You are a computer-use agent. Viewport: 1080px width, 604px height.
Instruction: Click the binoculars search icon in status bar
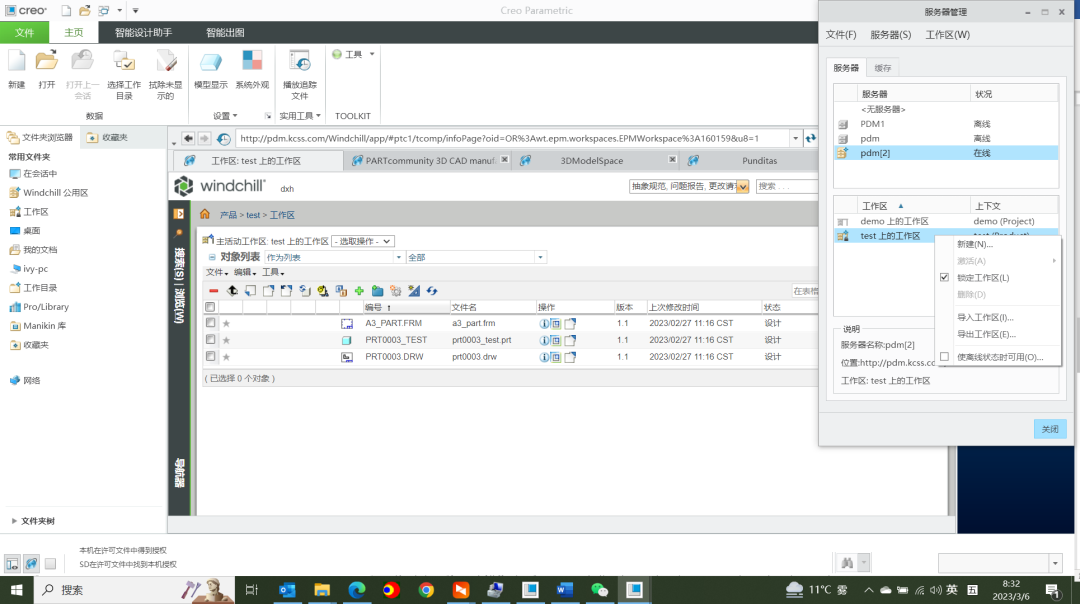[847, 563]
